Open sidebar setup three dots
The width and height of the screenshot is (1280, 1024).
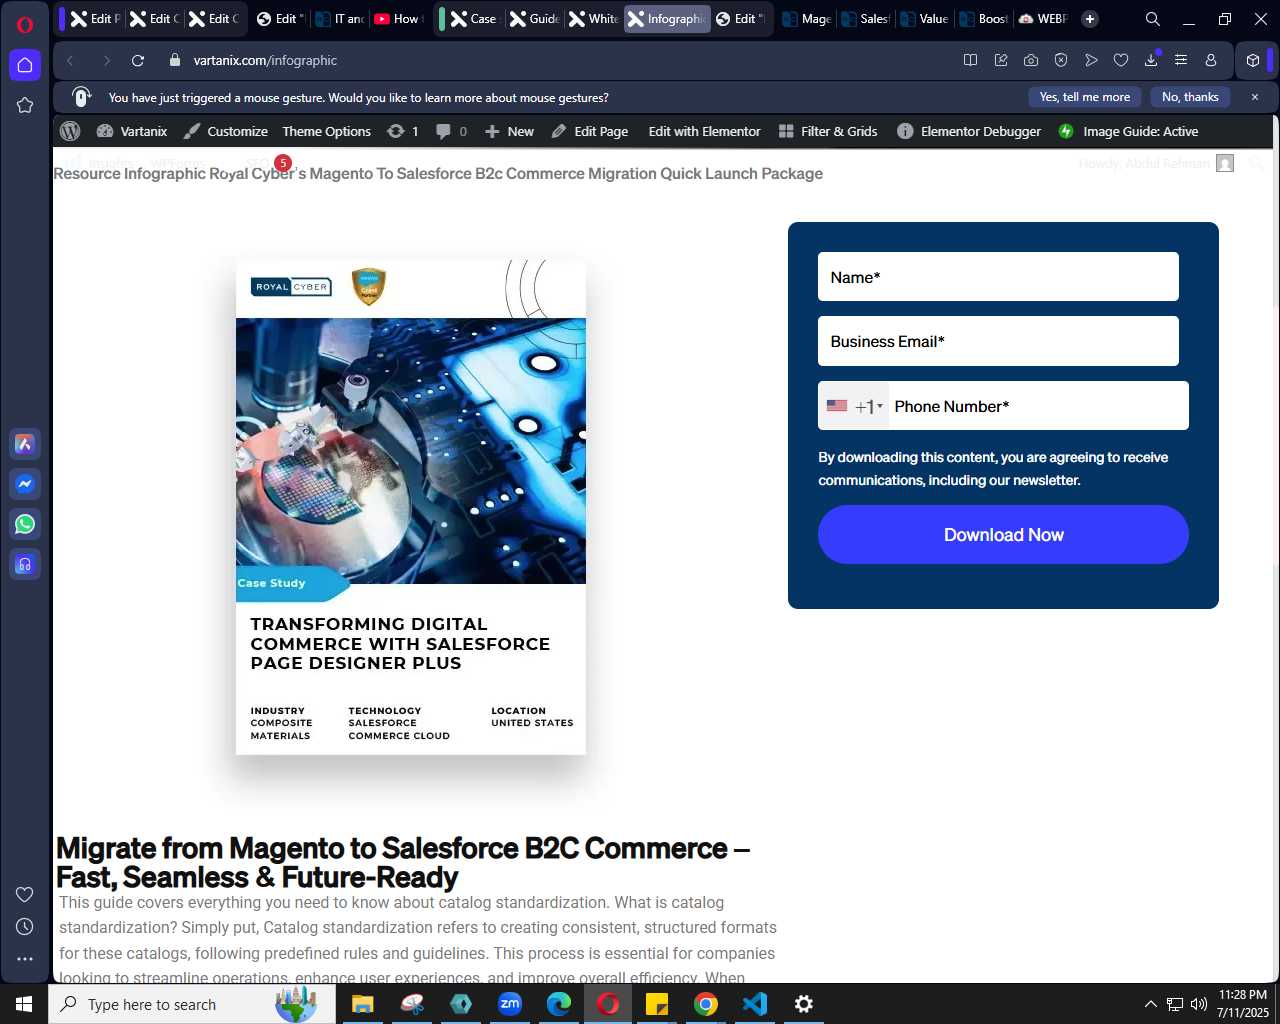pyautogui.click(x=25, y=959)
